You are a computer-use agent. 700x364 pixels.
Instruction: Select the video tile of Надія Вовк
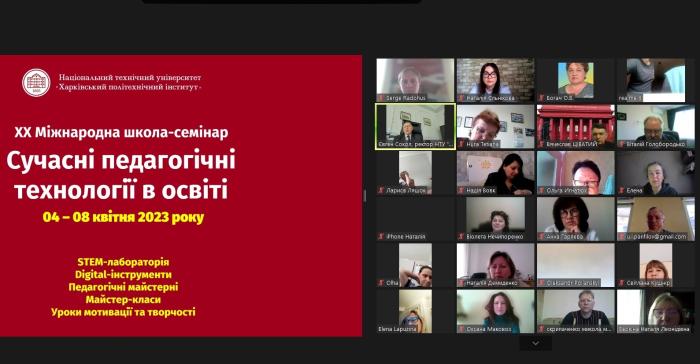click(x=496, y=173)
